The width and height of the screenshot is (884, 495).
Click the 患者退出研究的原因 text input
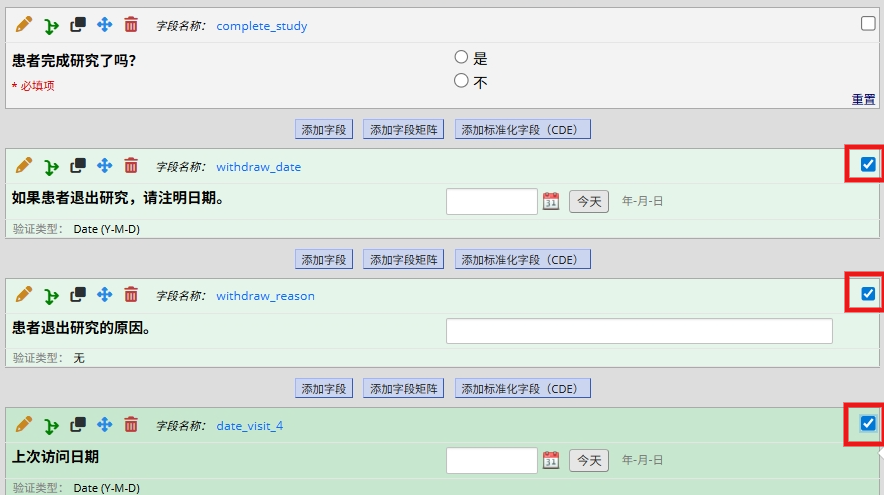coord(639,331)
